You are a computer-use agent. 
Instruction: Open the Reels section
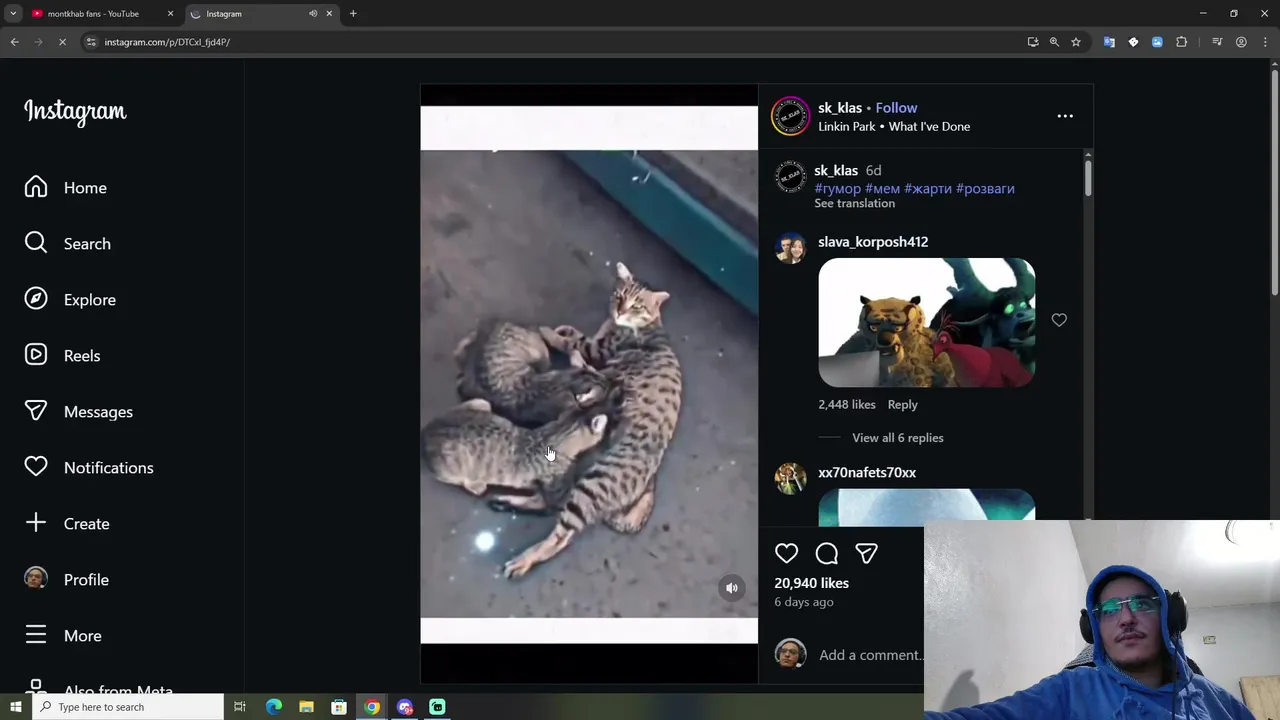tap(62, 356)
